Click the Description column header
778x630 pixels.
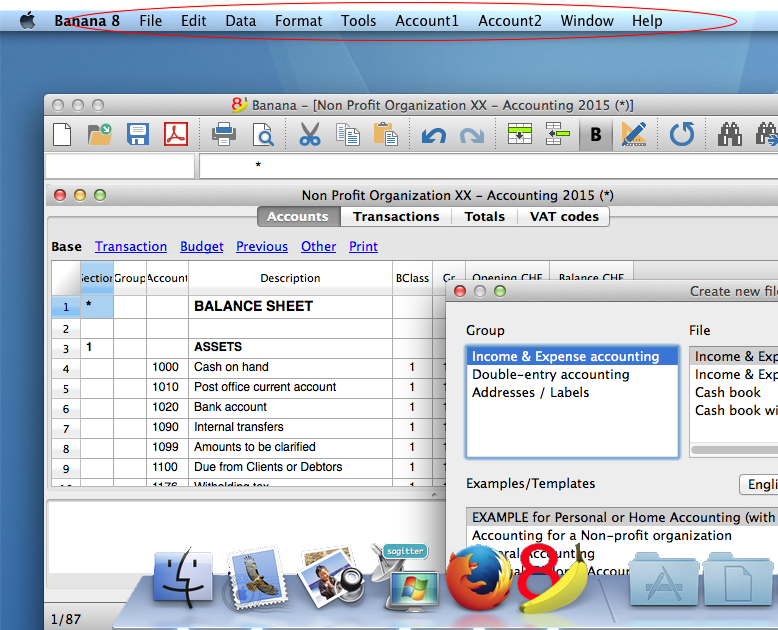290,278
